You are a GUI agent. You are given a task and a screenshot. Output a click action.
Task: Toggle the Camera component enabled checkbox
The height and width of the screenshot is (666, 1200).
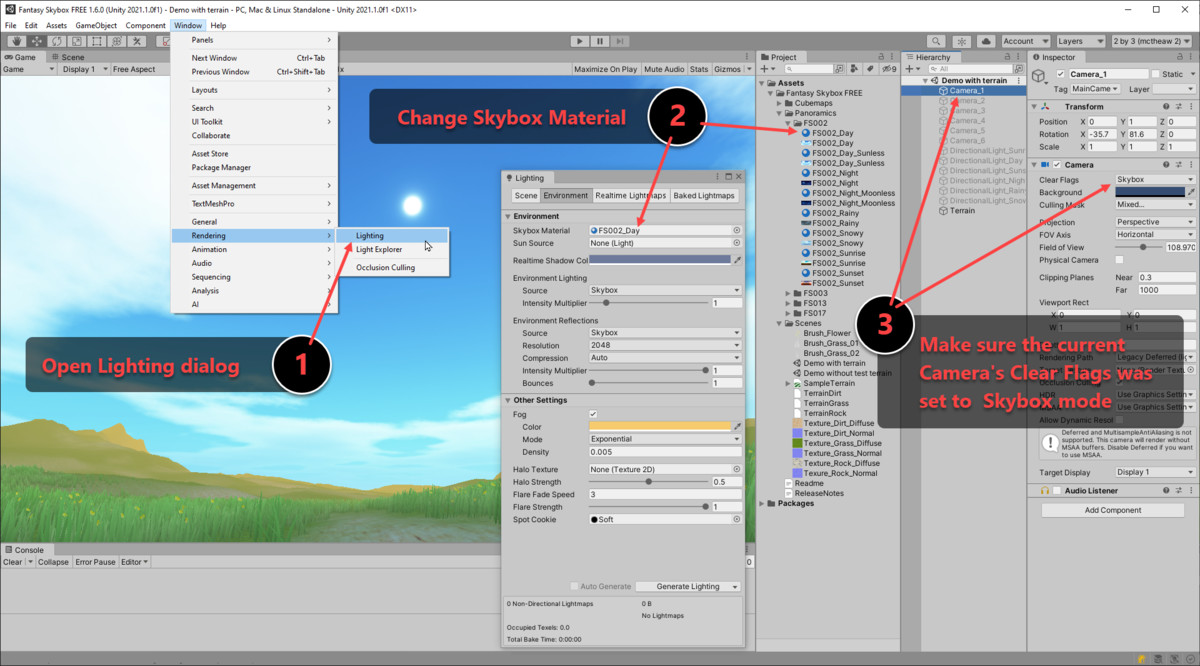coord(1056,165)
